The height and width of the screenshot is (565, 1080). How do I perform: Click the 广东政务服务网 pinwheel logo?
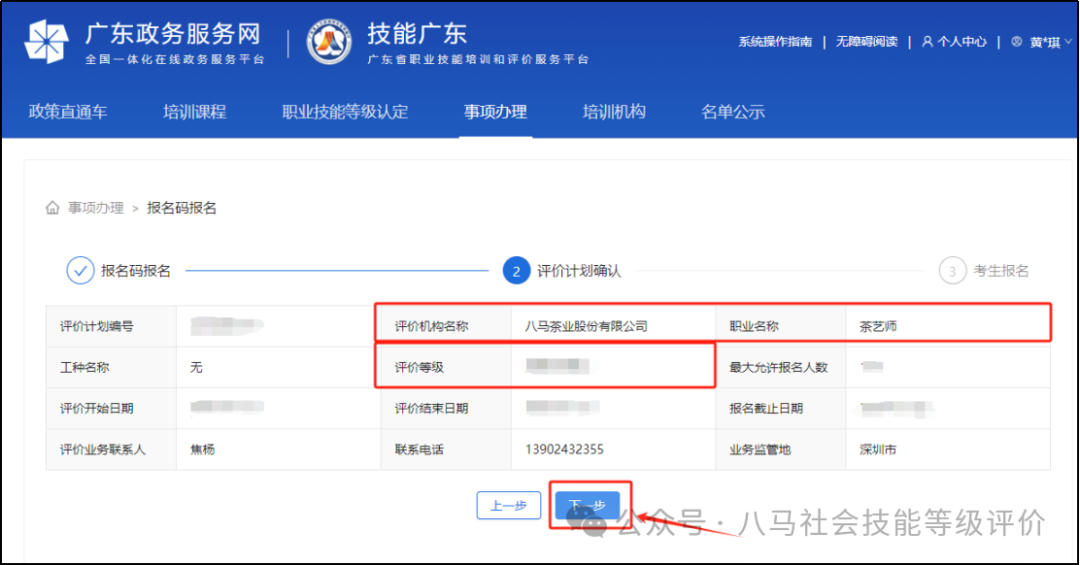(x=46, y=41)
